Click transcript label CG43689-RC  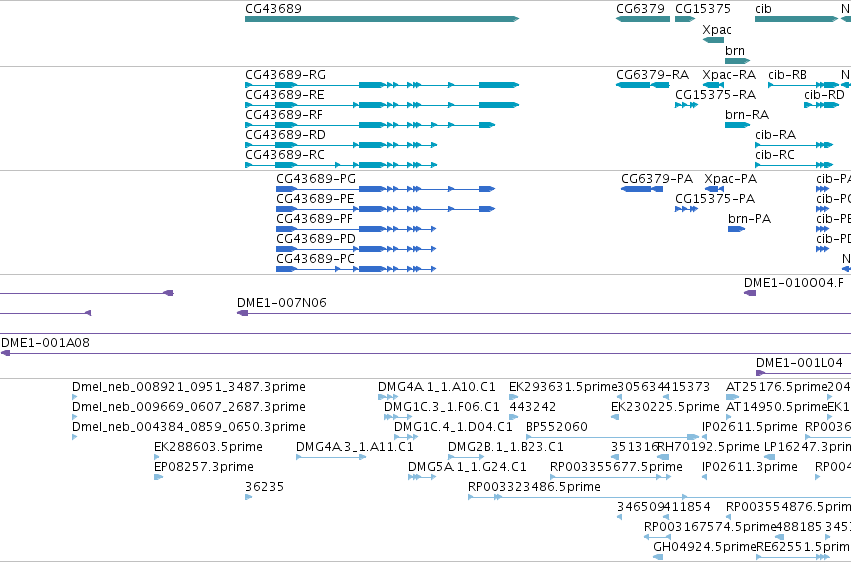(285, 155)
